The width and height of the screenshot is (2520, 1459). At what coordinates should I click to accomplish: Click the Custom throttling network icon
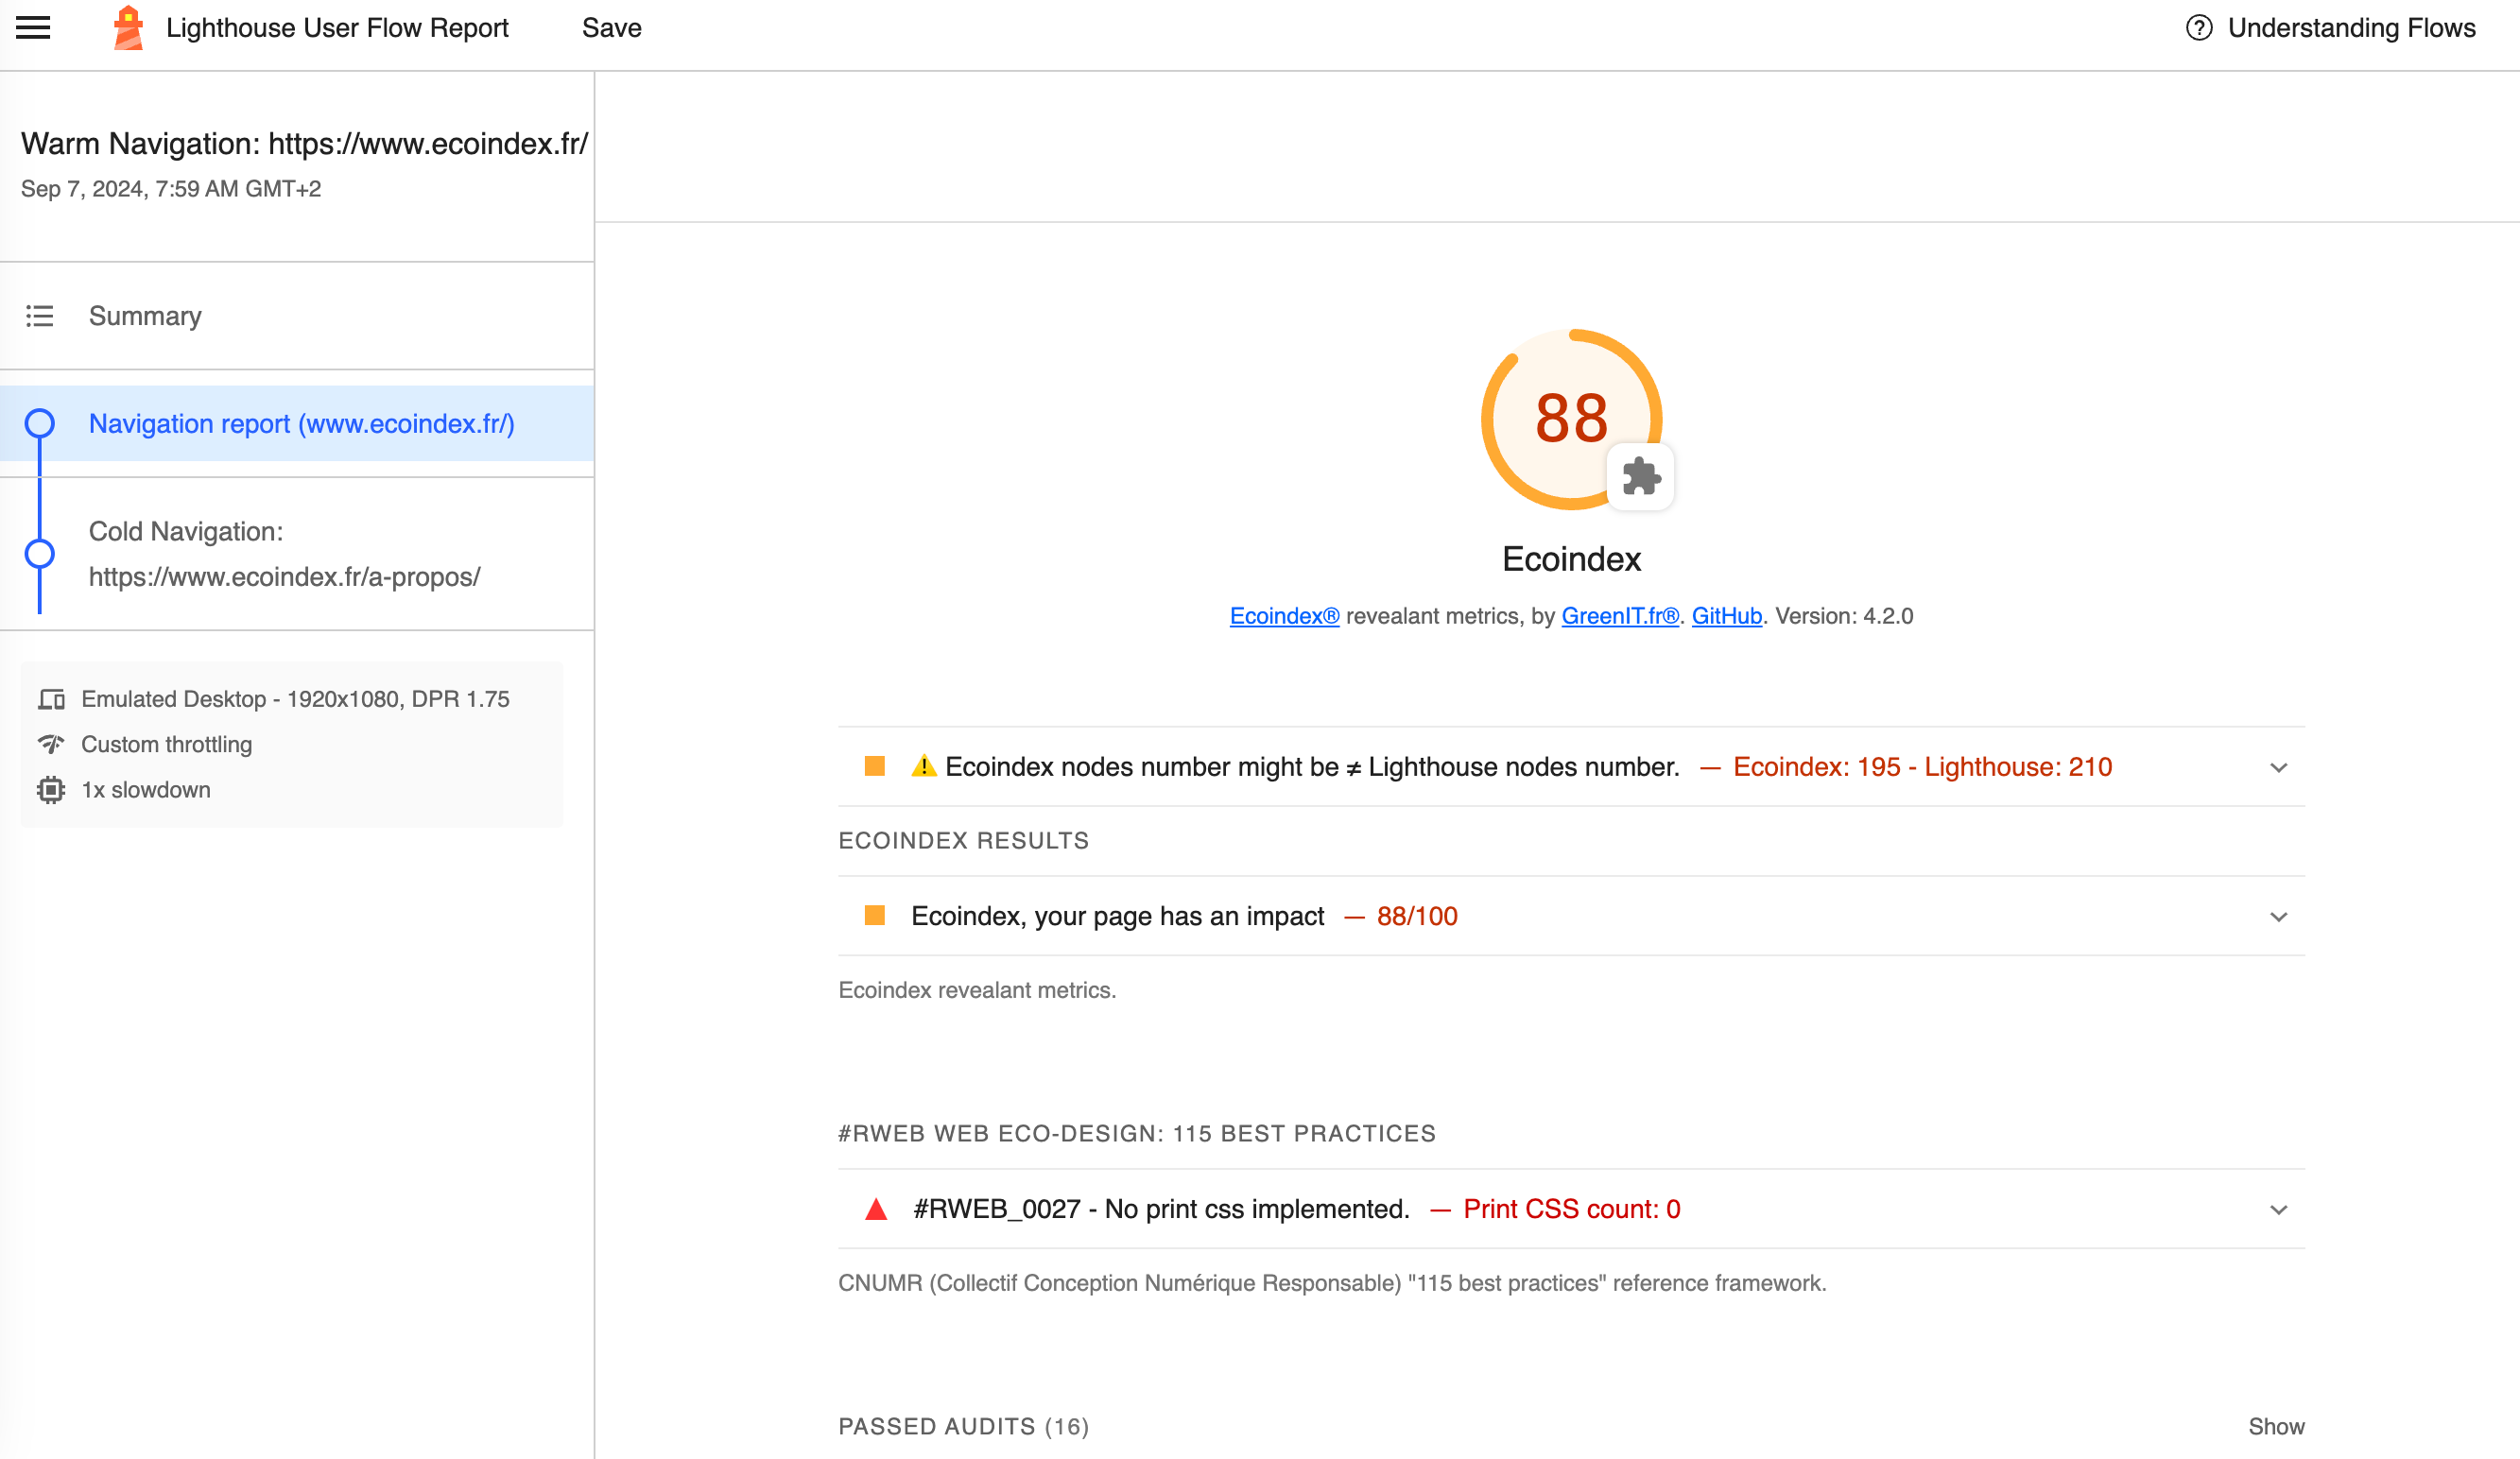[x=51, y=744]
